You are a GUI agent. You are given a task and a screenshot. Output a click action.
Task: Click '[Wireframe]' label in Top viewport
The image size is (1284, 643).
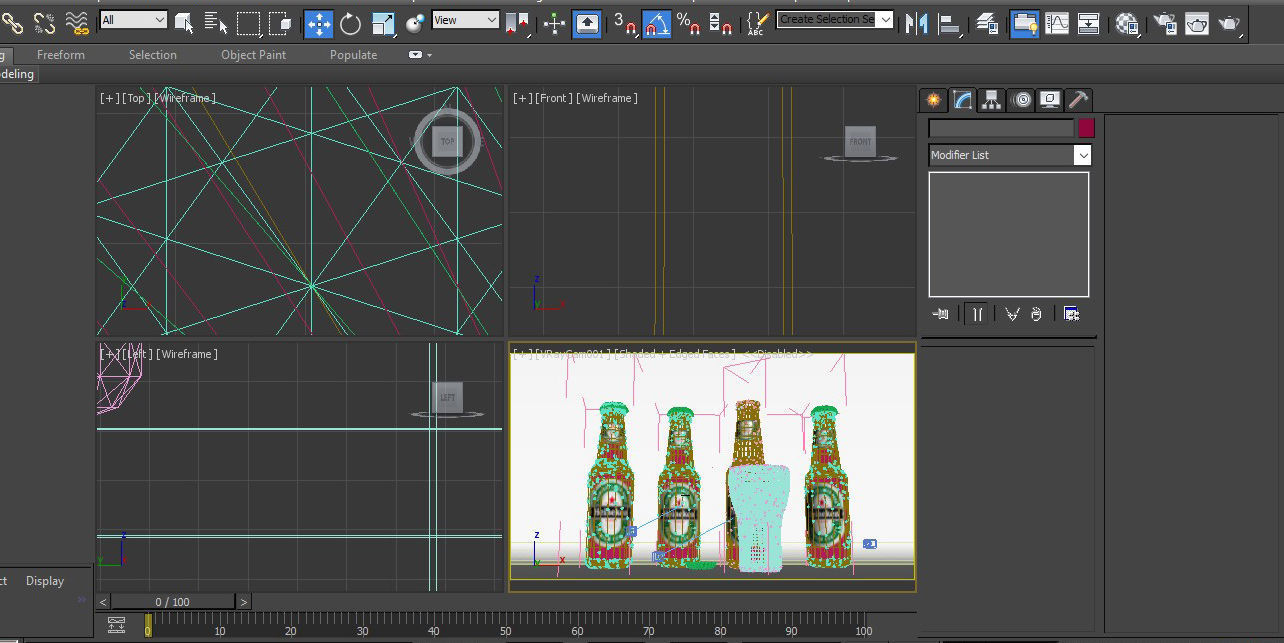point(185,98)
